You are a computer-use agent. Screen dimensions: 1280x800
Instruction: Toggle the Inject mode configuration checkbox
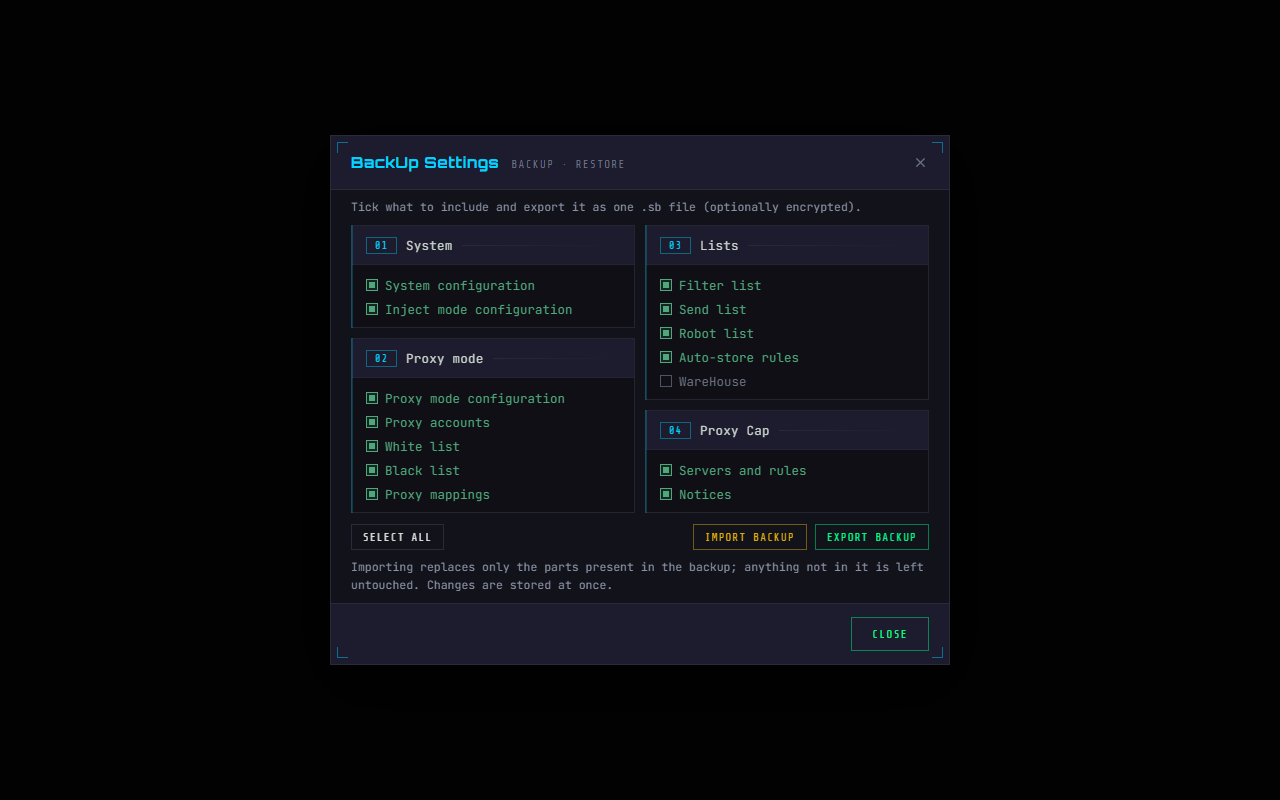tap(372, 309)
